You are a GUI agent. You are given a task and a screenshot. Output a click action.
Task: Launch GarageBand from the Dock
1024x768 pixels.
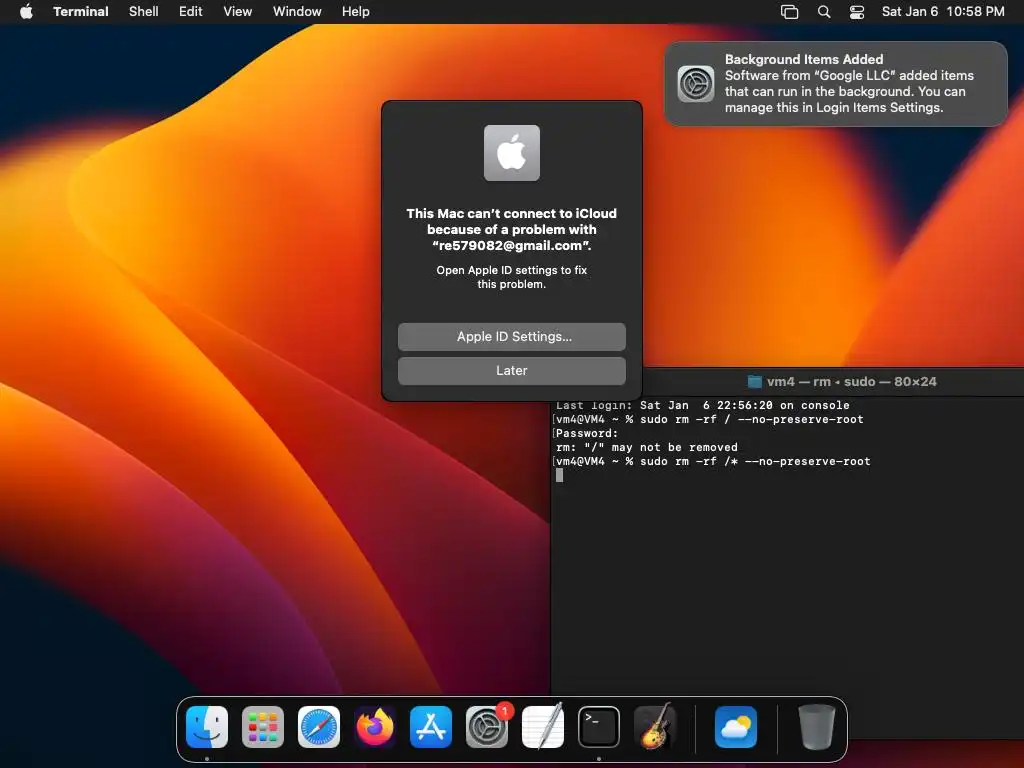tap(655, 727)
